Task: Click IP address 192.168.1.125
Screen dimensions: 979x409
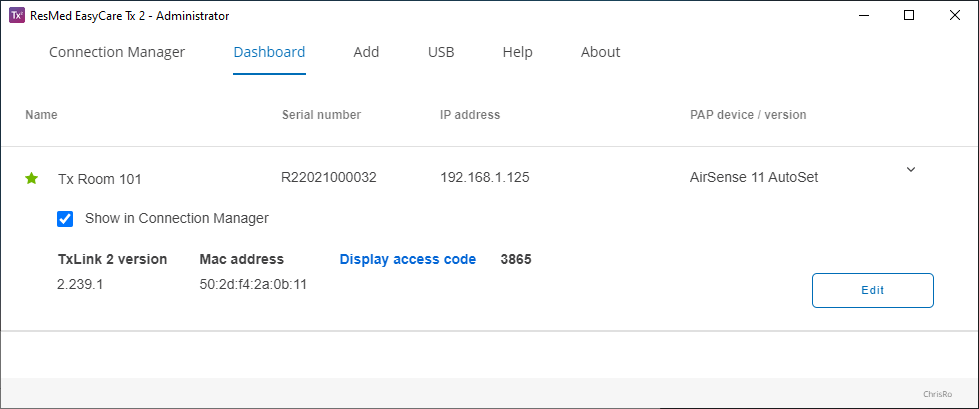Action: pyautogui.click(x=485, y=177)
